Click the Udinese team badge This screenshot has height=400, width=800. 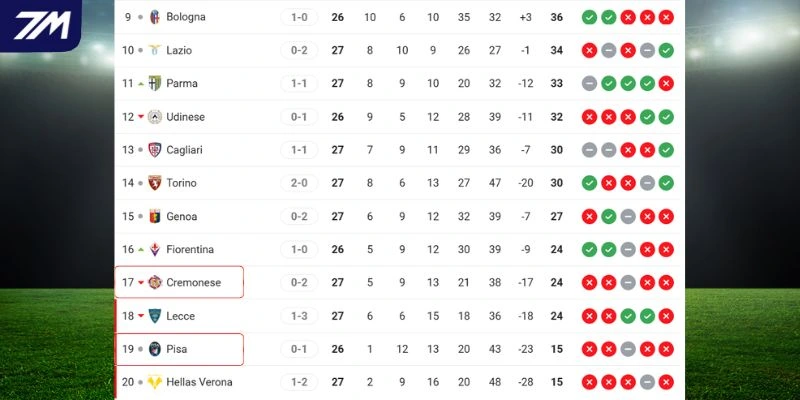click(155, 117)
